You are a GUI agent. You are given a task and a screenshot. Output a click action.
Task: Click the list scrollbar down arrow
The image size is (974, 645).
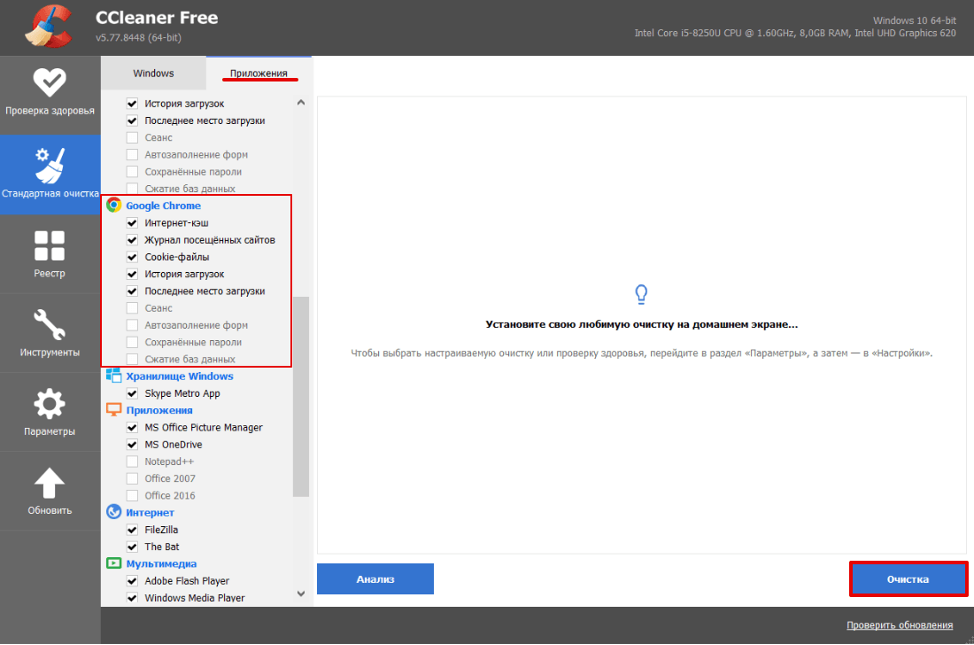point(301,594)
